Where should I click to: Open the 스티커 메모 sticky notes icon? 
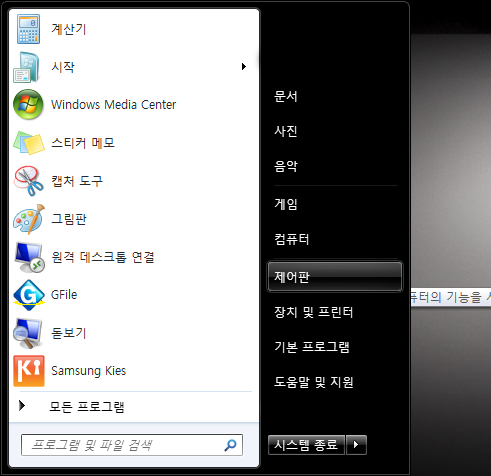(29, 143)
